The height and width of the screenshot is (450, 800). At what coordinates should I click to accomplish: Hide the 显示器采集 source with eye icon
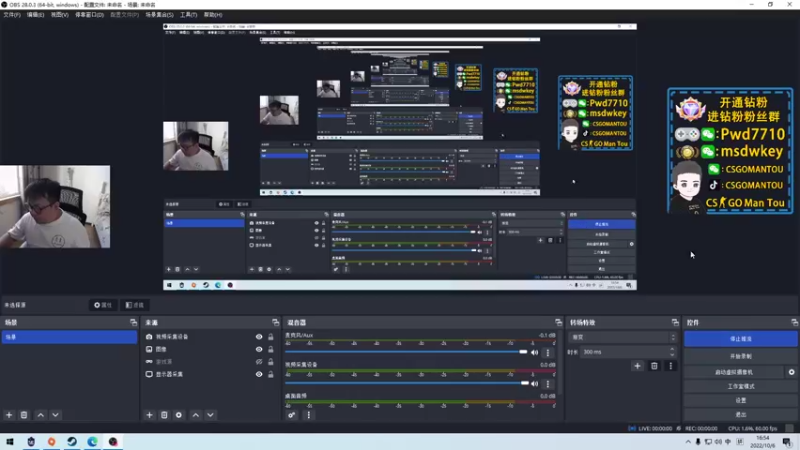coord(259,374)
